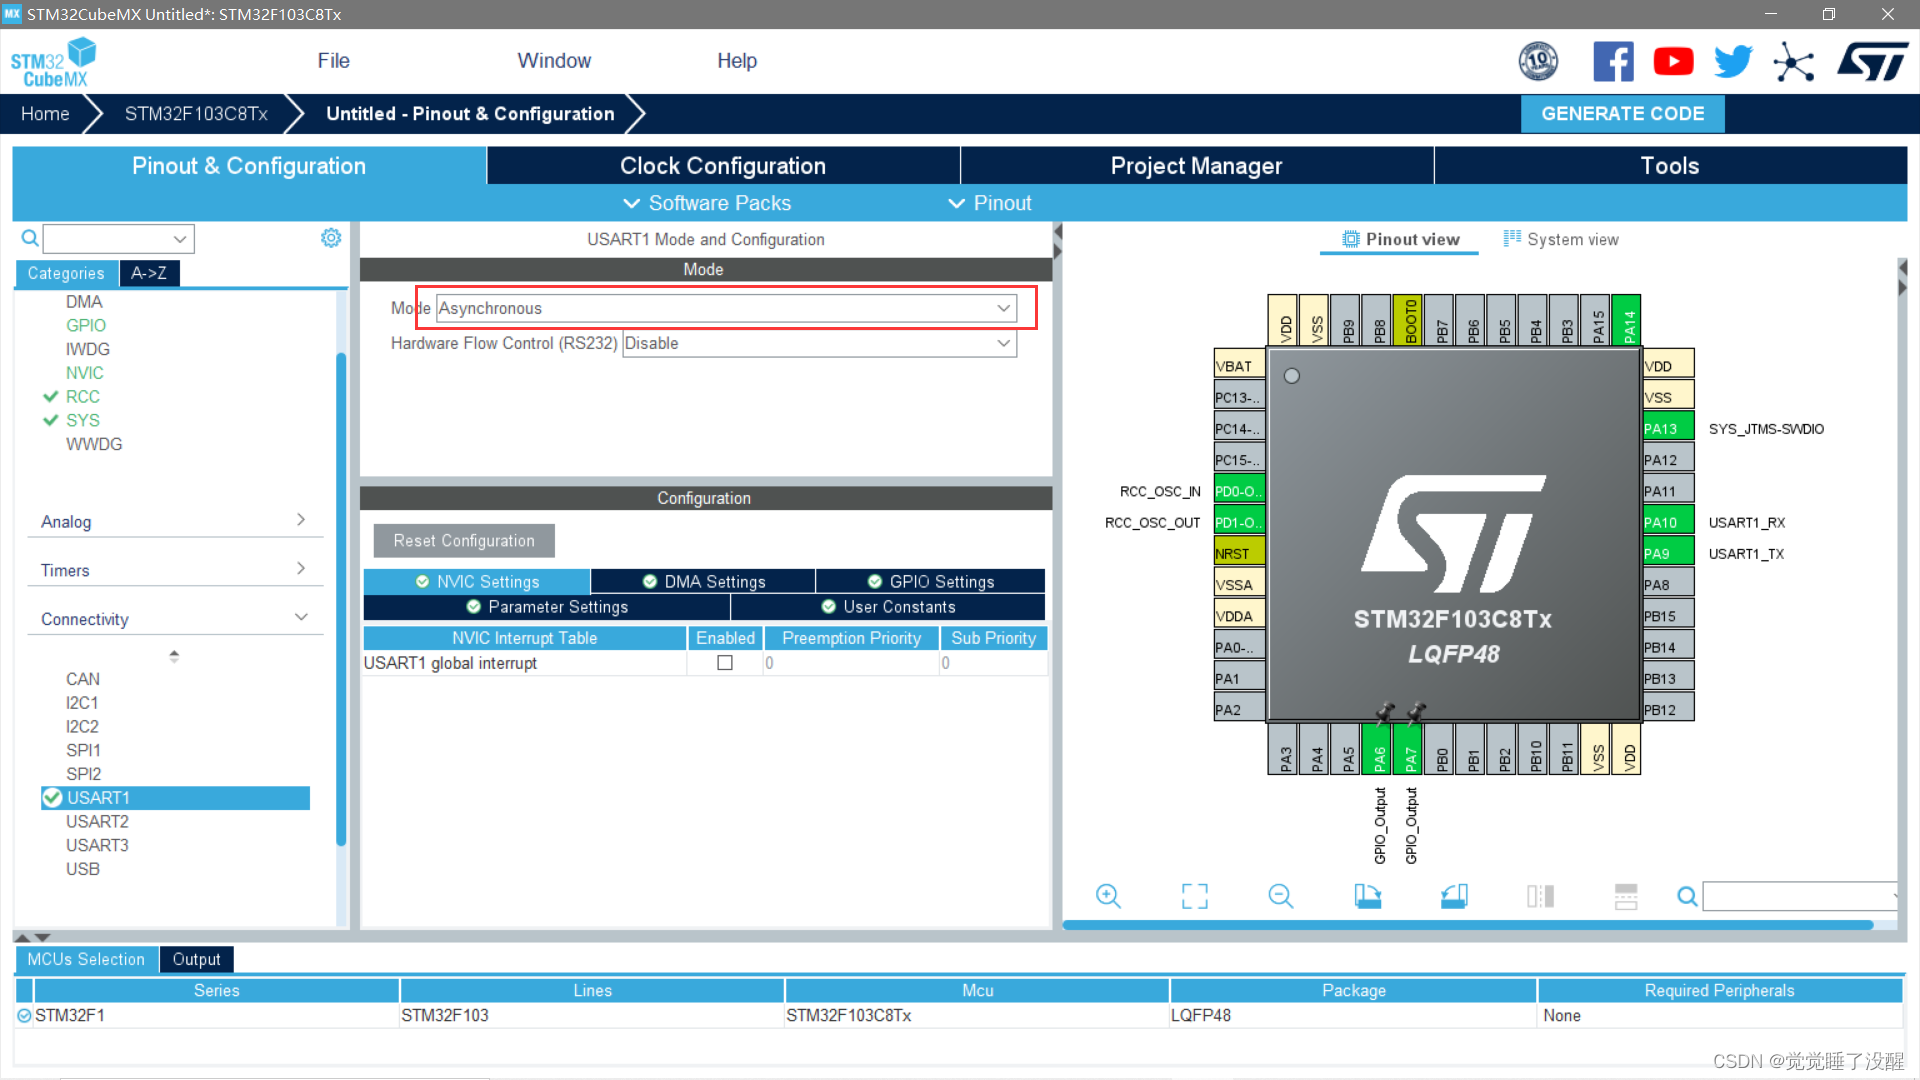Screen dimensions: 1920x1080
Task: Click the pin search magnifier icon
Action: pyautogui.click(x=1687, y=896)
